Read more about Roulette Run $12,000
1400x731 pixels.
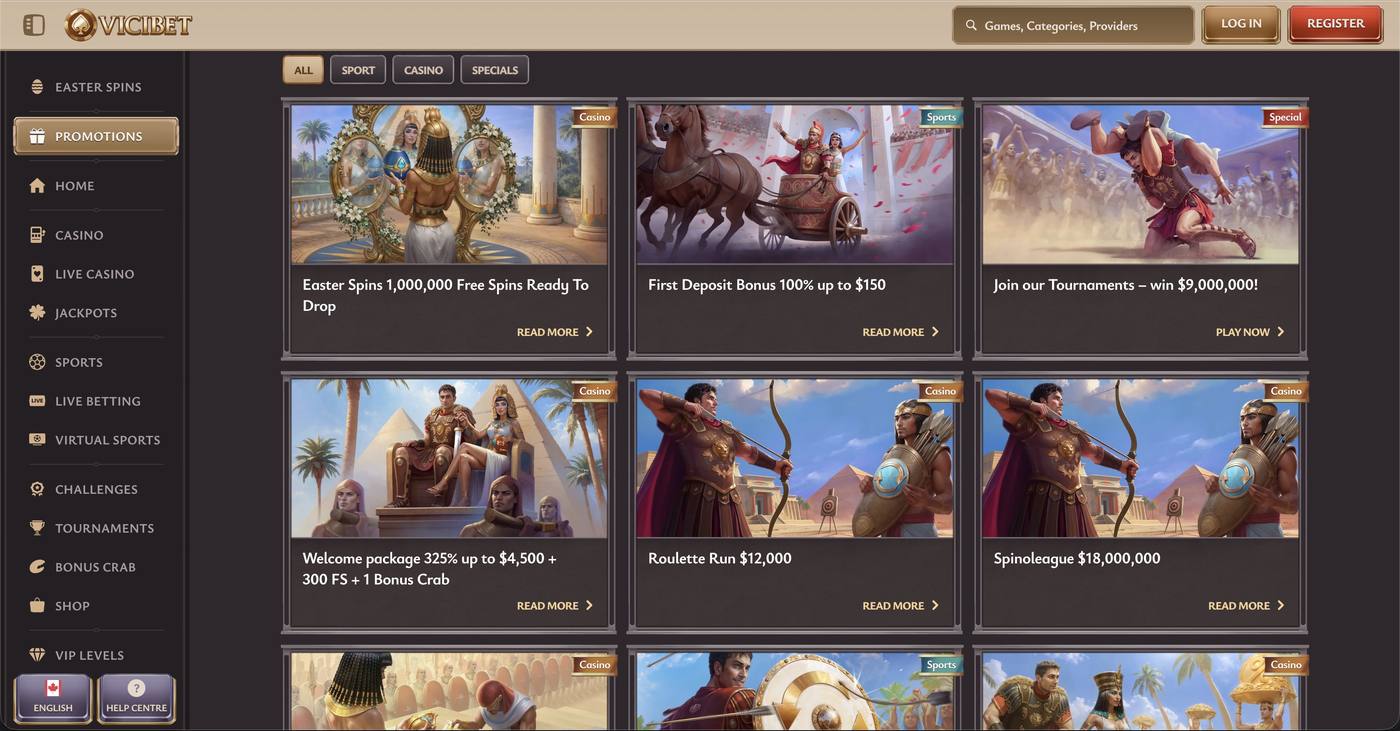(901, 606)
